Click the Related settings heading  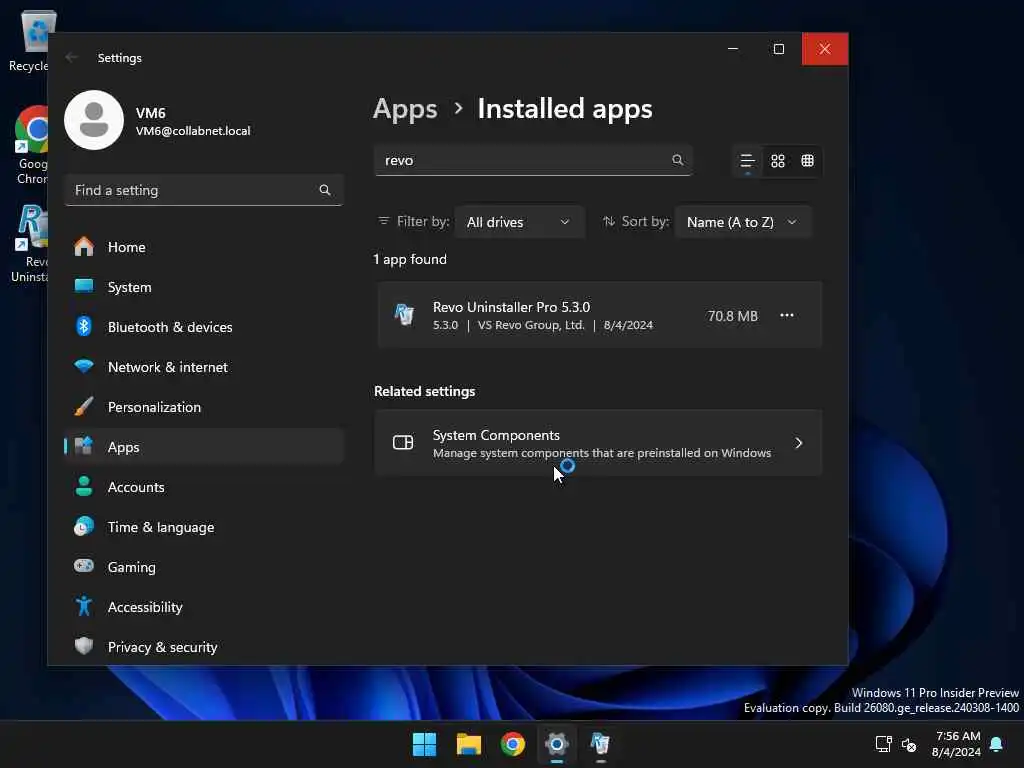[424, 391]
